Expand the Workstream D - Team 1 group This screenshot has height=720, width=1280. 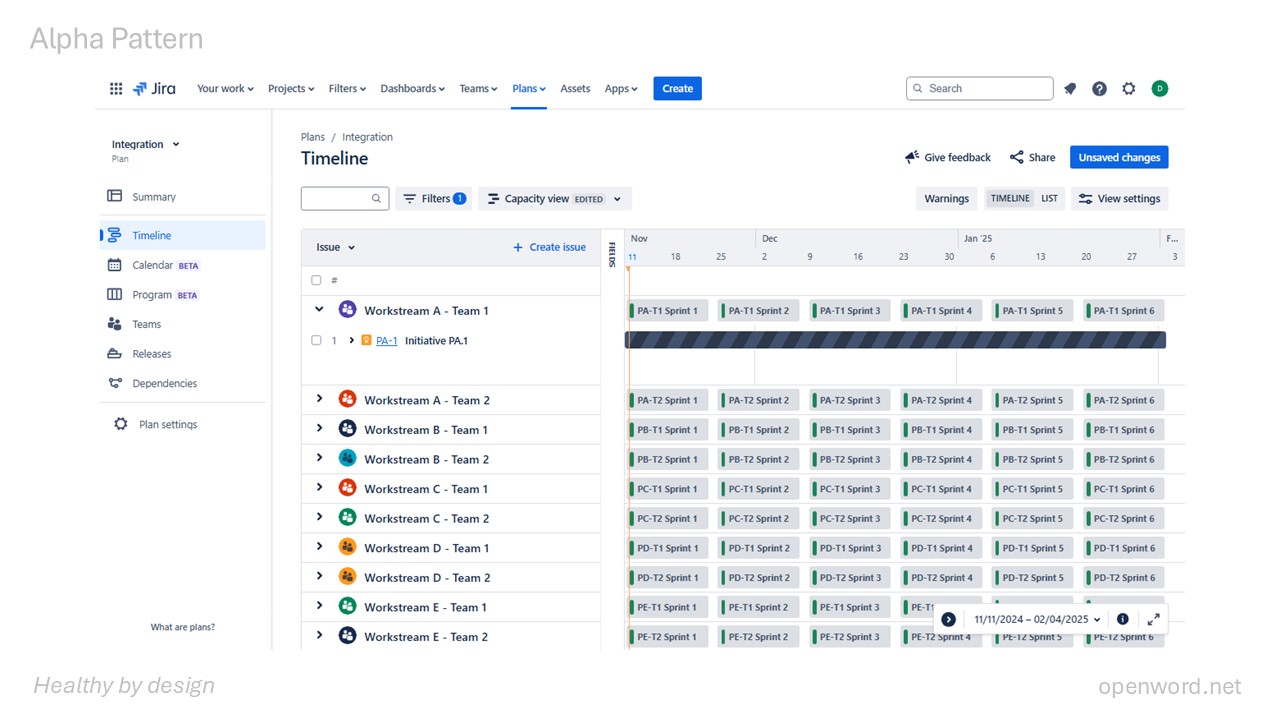coord(319,547)
